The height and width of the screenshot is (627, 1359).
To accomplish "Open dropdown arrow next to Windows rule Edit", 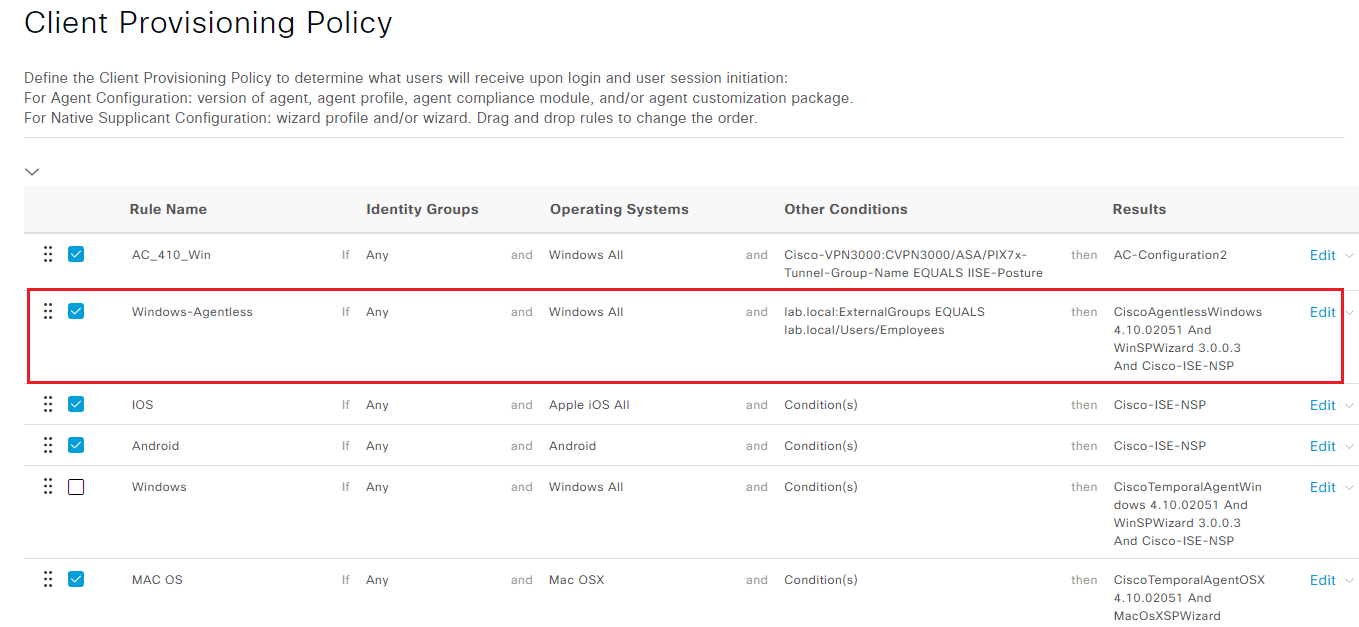I will (1349, 487).
